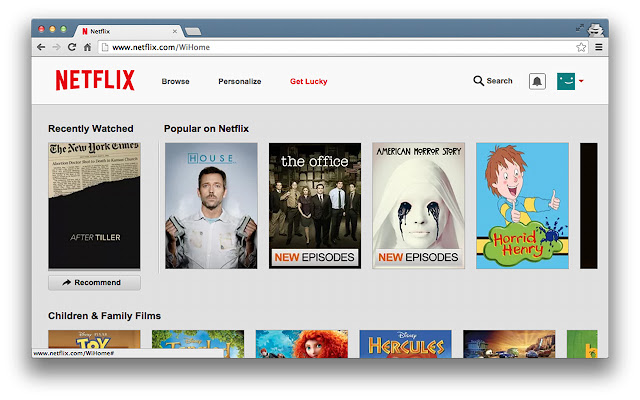Select the Netflix browser tab

[x=127, y=31]
